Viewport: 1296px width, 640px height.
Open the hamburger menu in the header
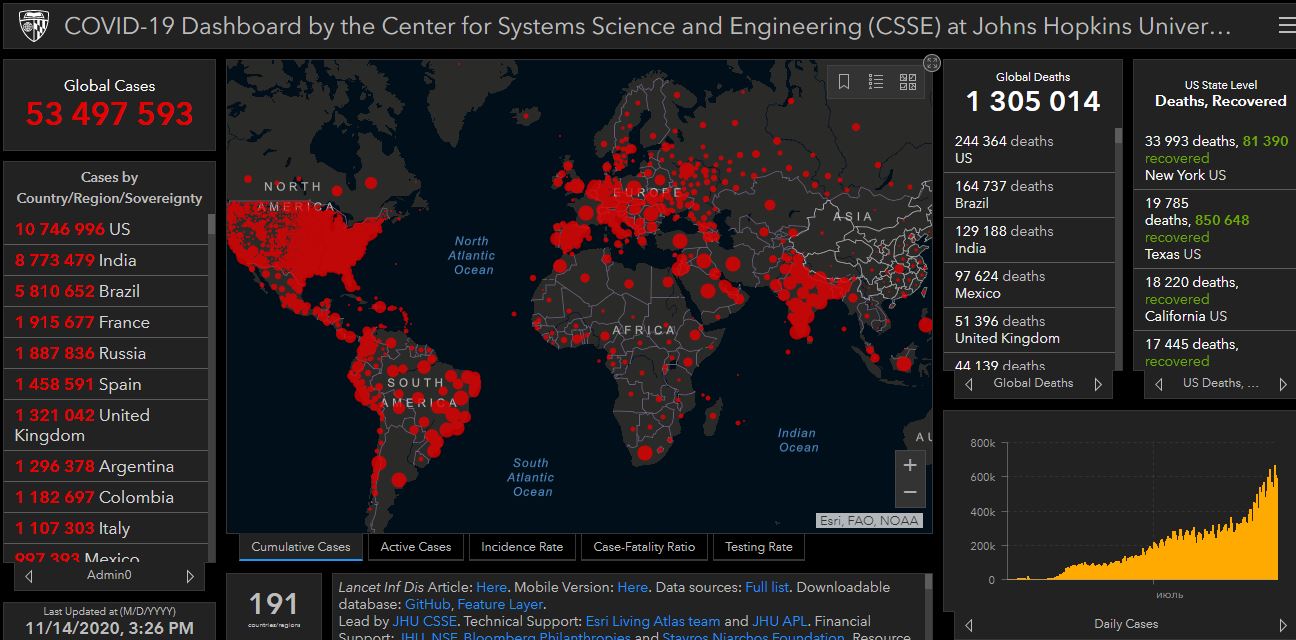tap(1286, 25)
